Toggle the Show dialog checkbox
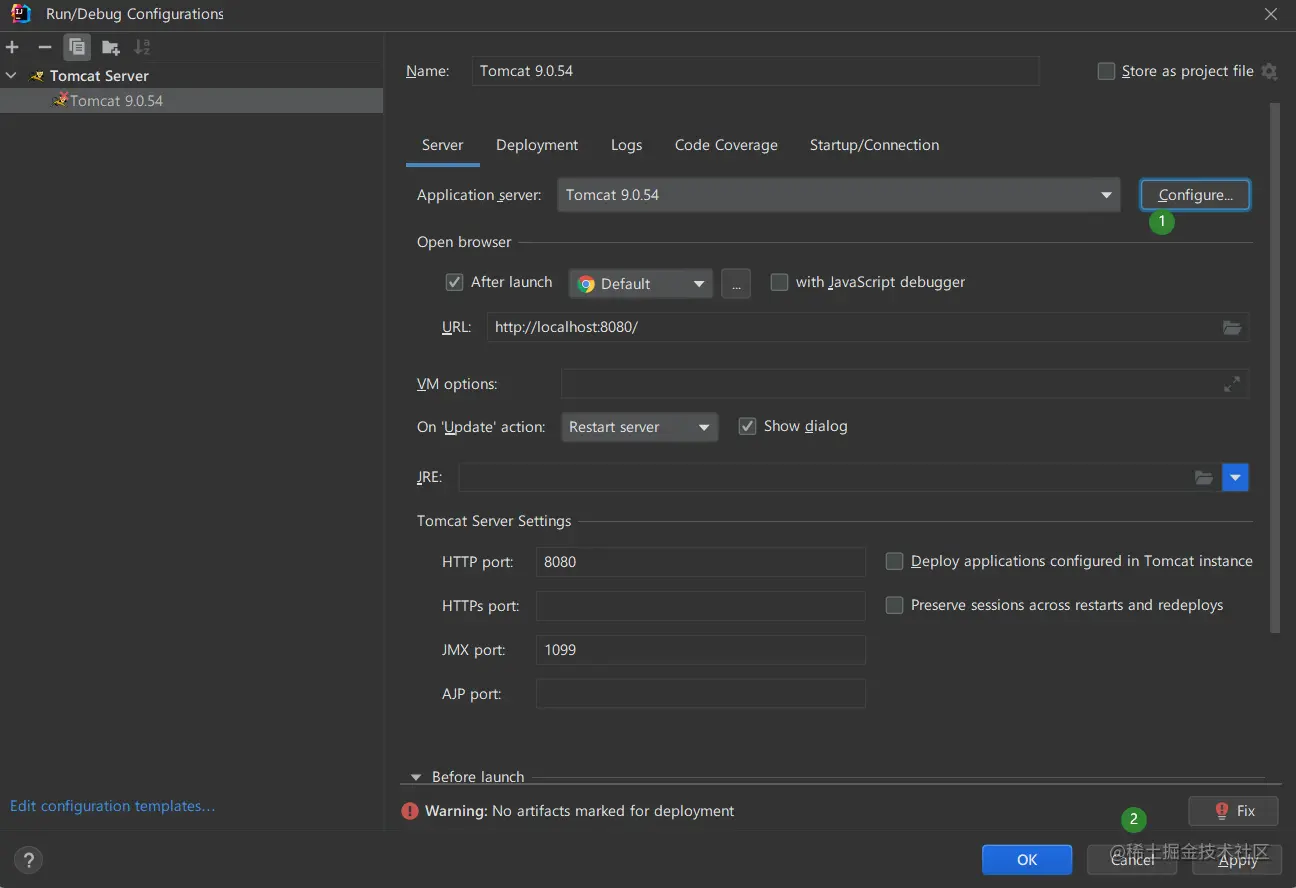 tap(747, 426)
